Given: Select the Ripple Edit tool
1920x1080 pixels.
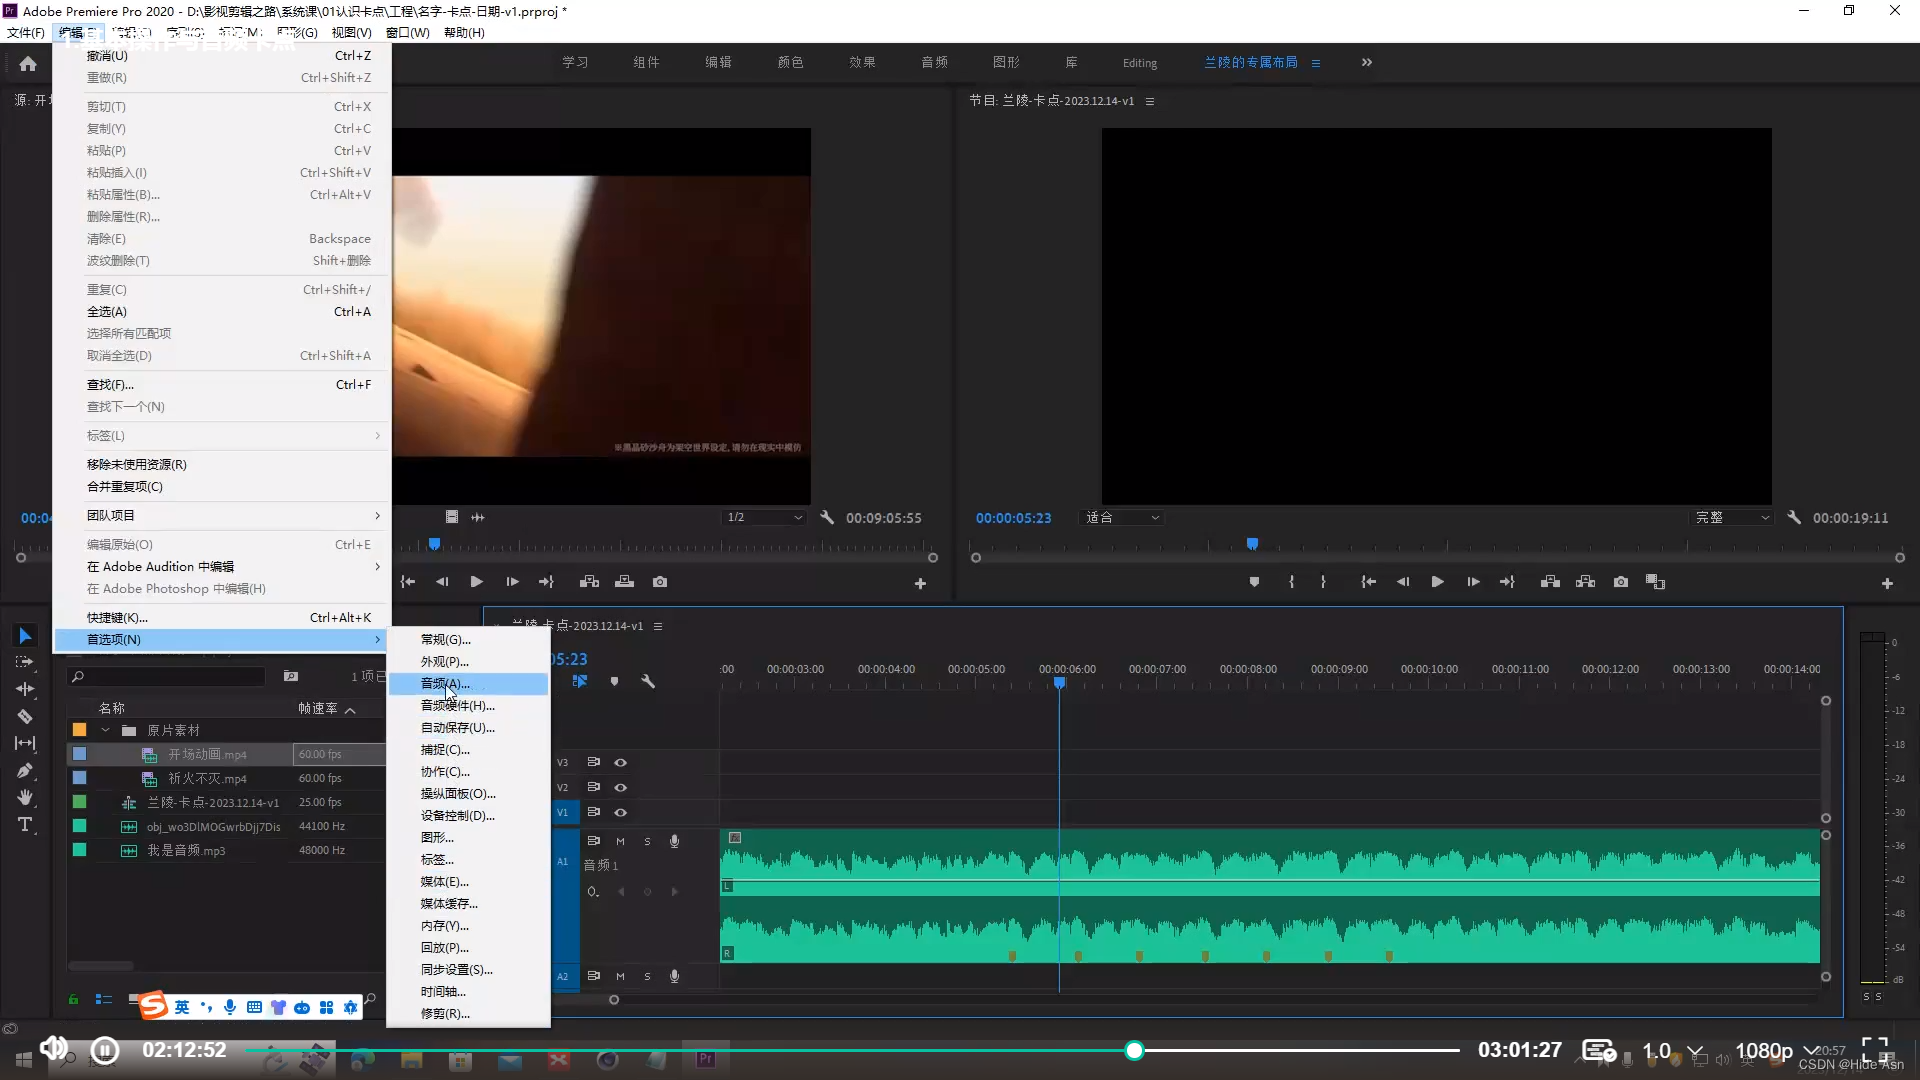Looking at the screenshot, I should [25, 689].
